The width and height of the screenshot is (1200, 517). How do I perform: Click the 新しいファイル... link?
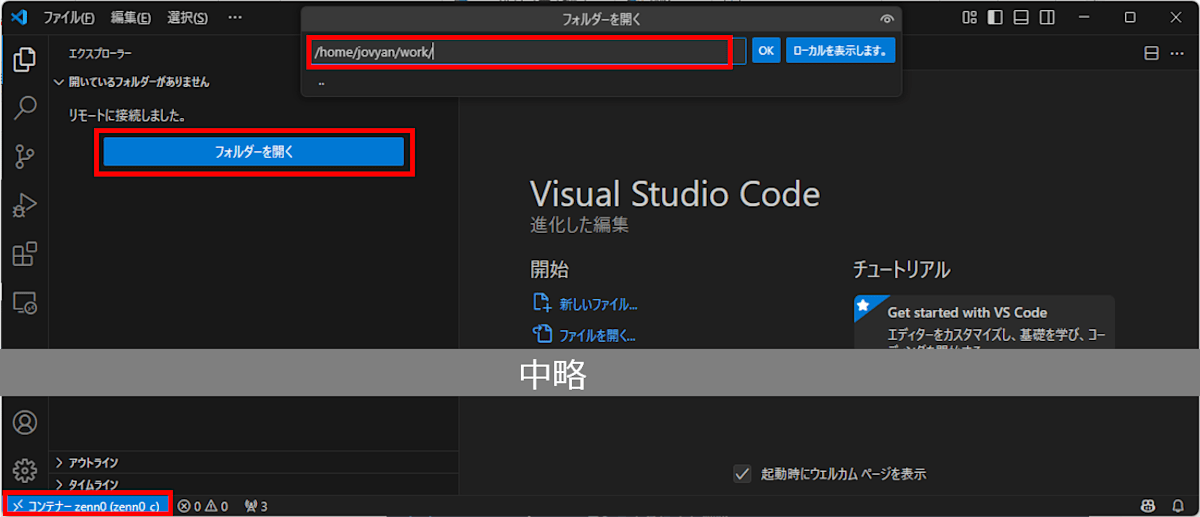(598, 304)
